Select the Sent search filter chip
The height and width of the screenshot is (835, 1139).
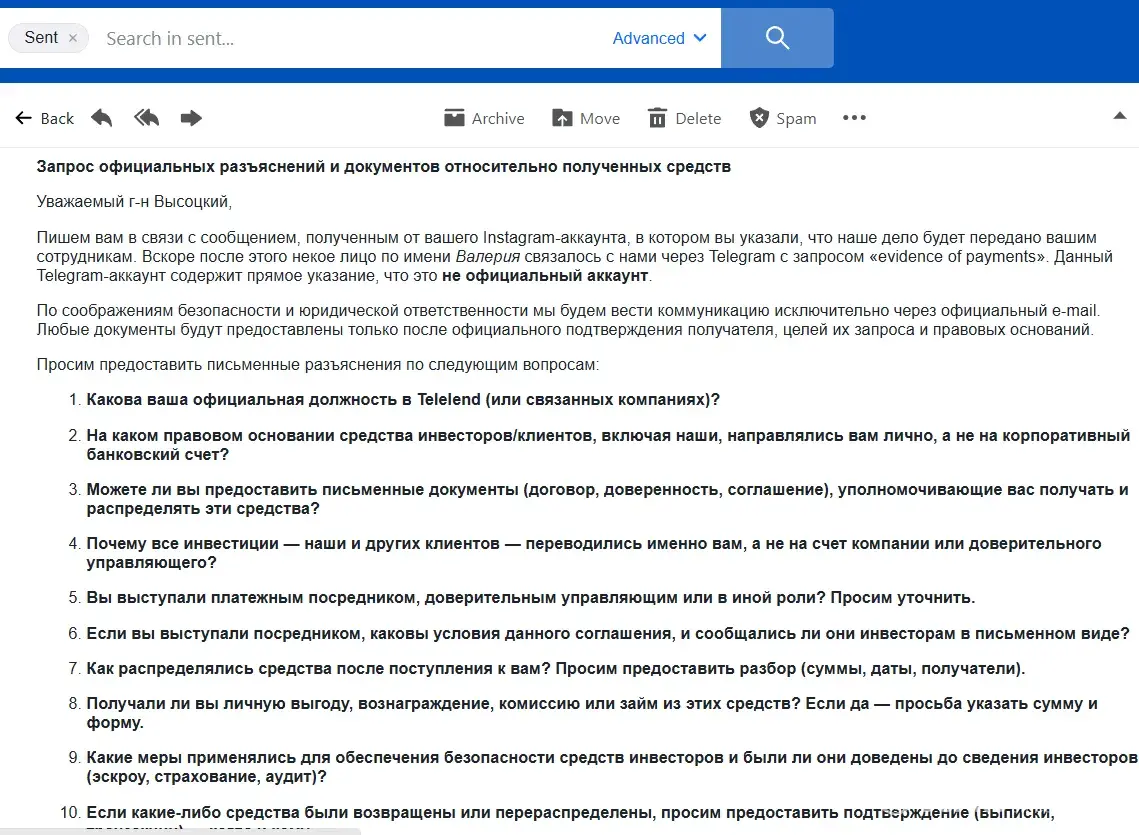click(x=41, y=38)
